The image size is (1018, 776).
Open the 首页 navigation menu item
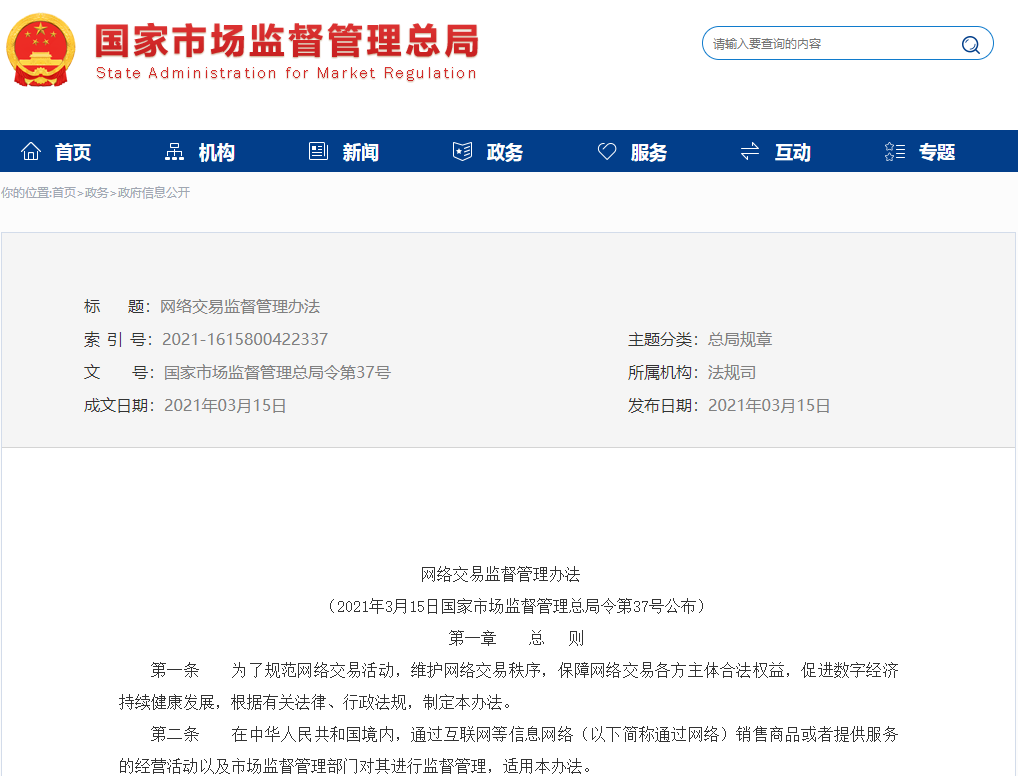(x=73, y=153)
